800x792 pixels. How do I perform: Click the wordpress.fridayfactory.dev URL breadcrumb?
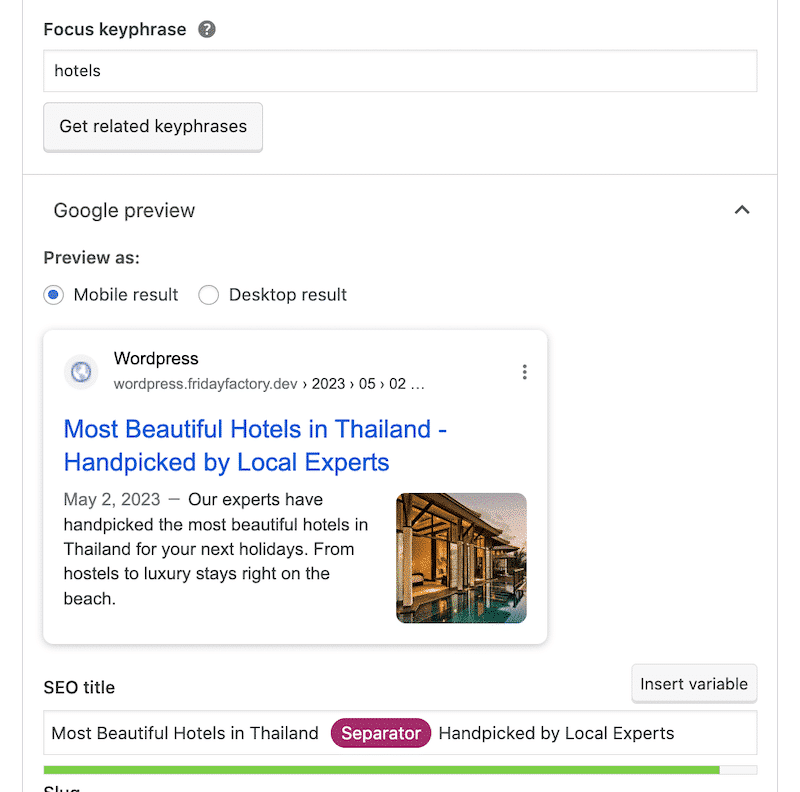coord(269,384)
